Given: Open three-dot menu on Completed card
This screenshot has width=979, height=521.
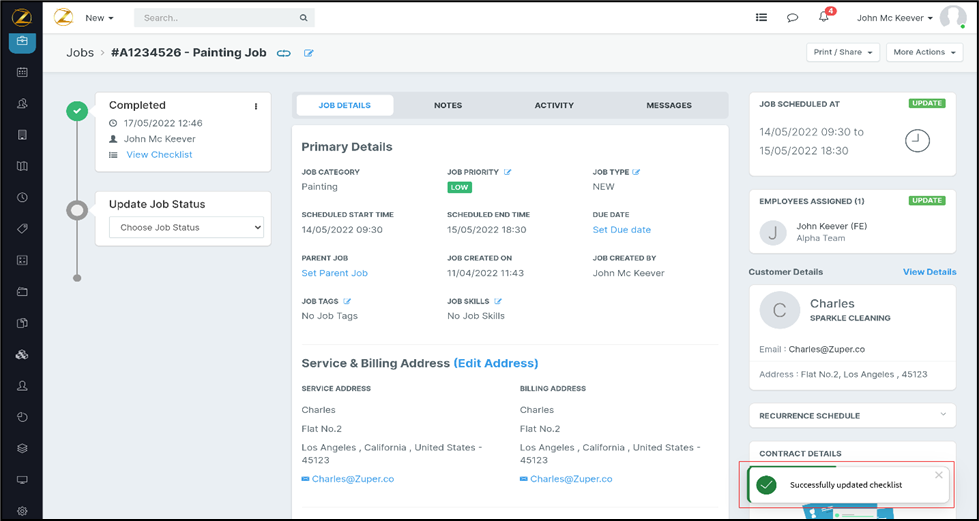Looking at the screenshot, I should click(x=256, y=106).
